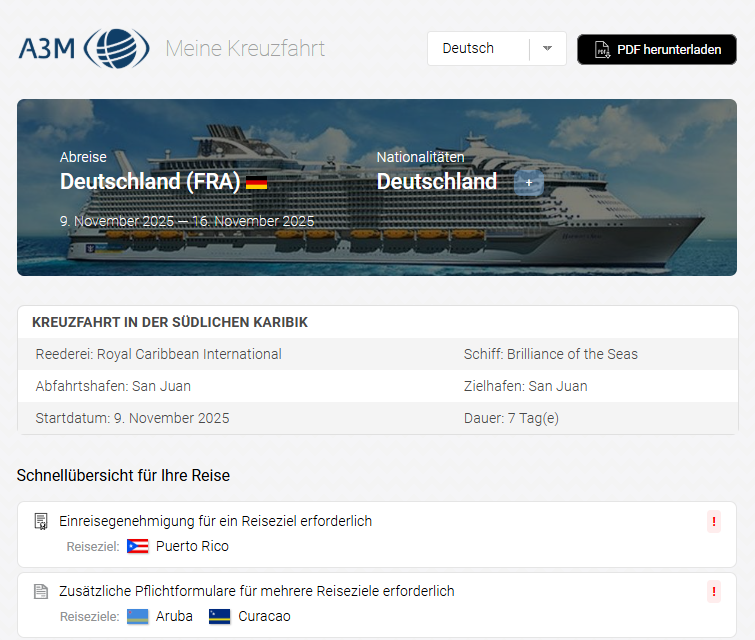Viewport: 755px width, 640px height.
Task: Click the Aruba flag
Action: click(138, 616)
